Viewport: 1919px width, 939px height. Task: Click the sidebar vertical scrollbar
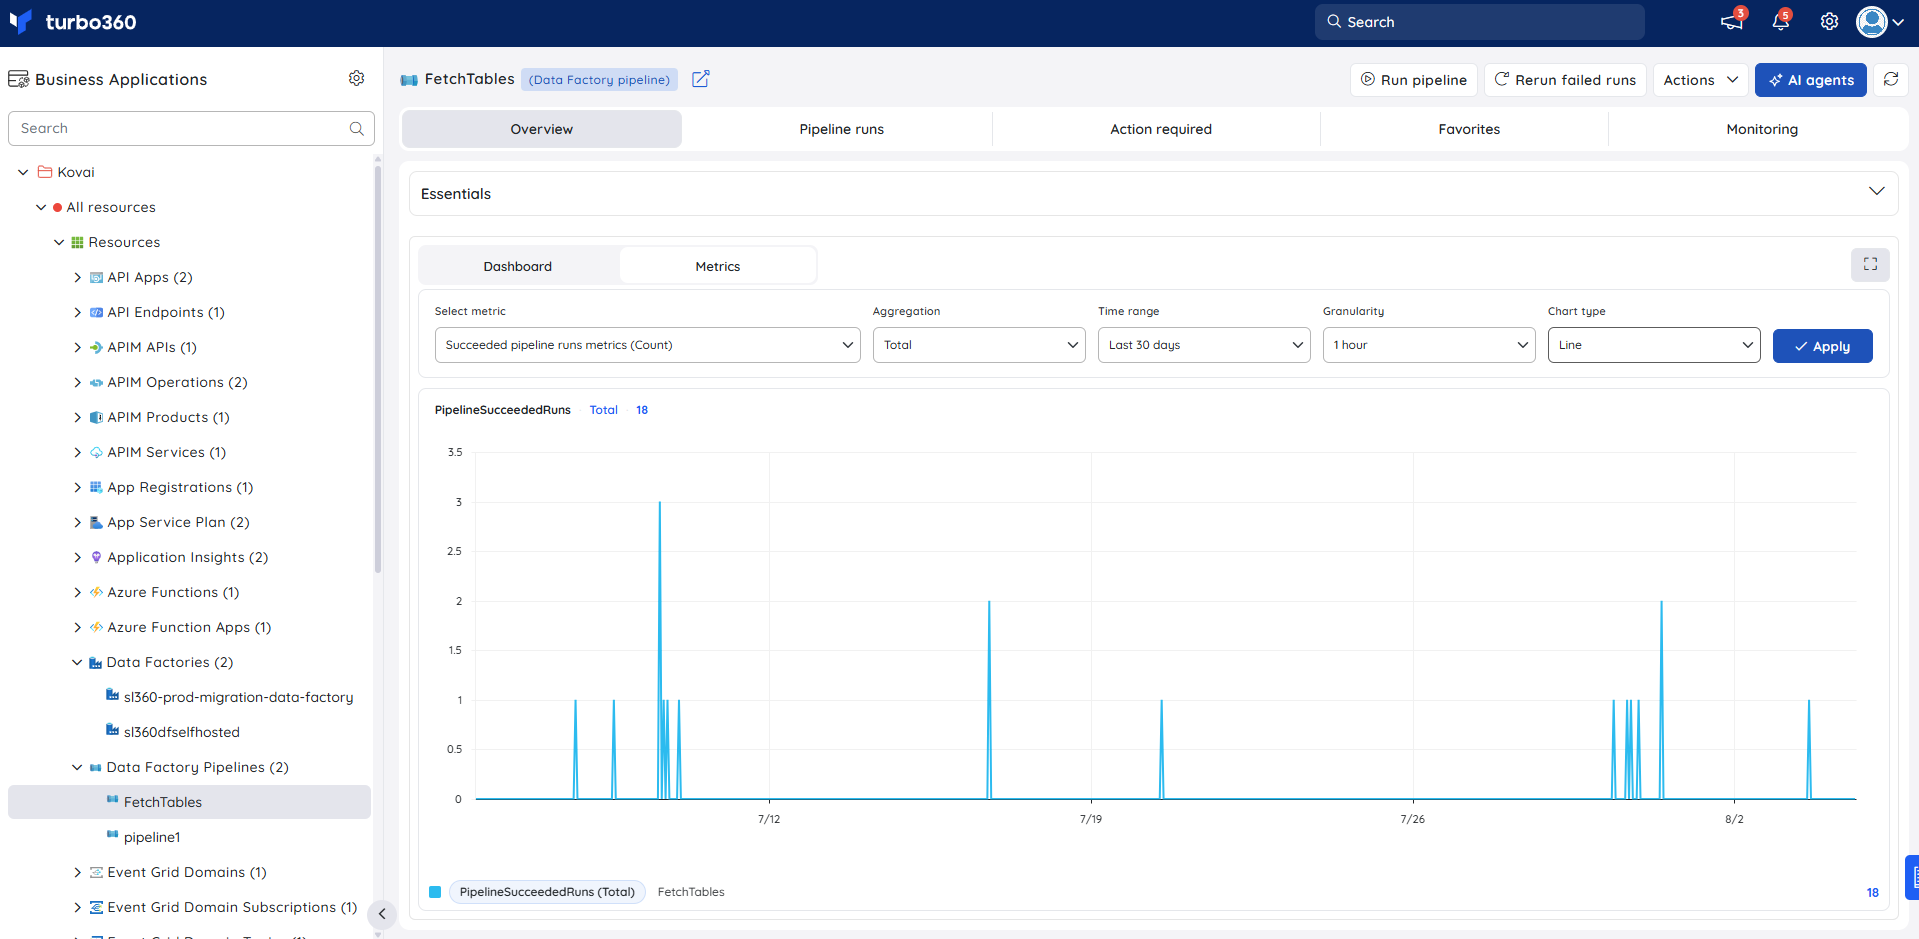(x=378, y=369)
